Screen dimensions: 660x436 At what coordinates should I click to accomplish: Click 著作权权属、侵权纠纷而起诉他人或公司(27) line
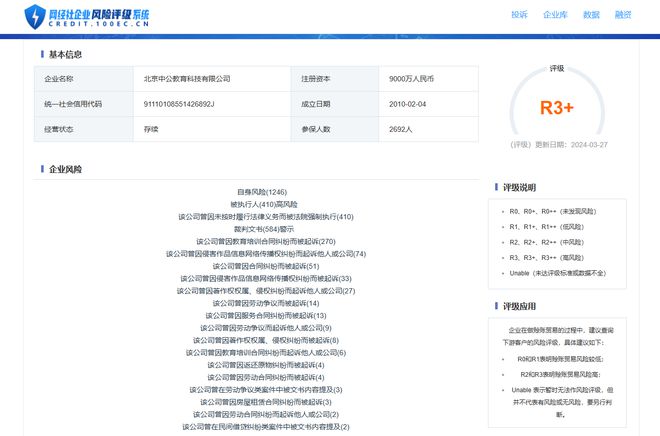(x=266, y=291)
